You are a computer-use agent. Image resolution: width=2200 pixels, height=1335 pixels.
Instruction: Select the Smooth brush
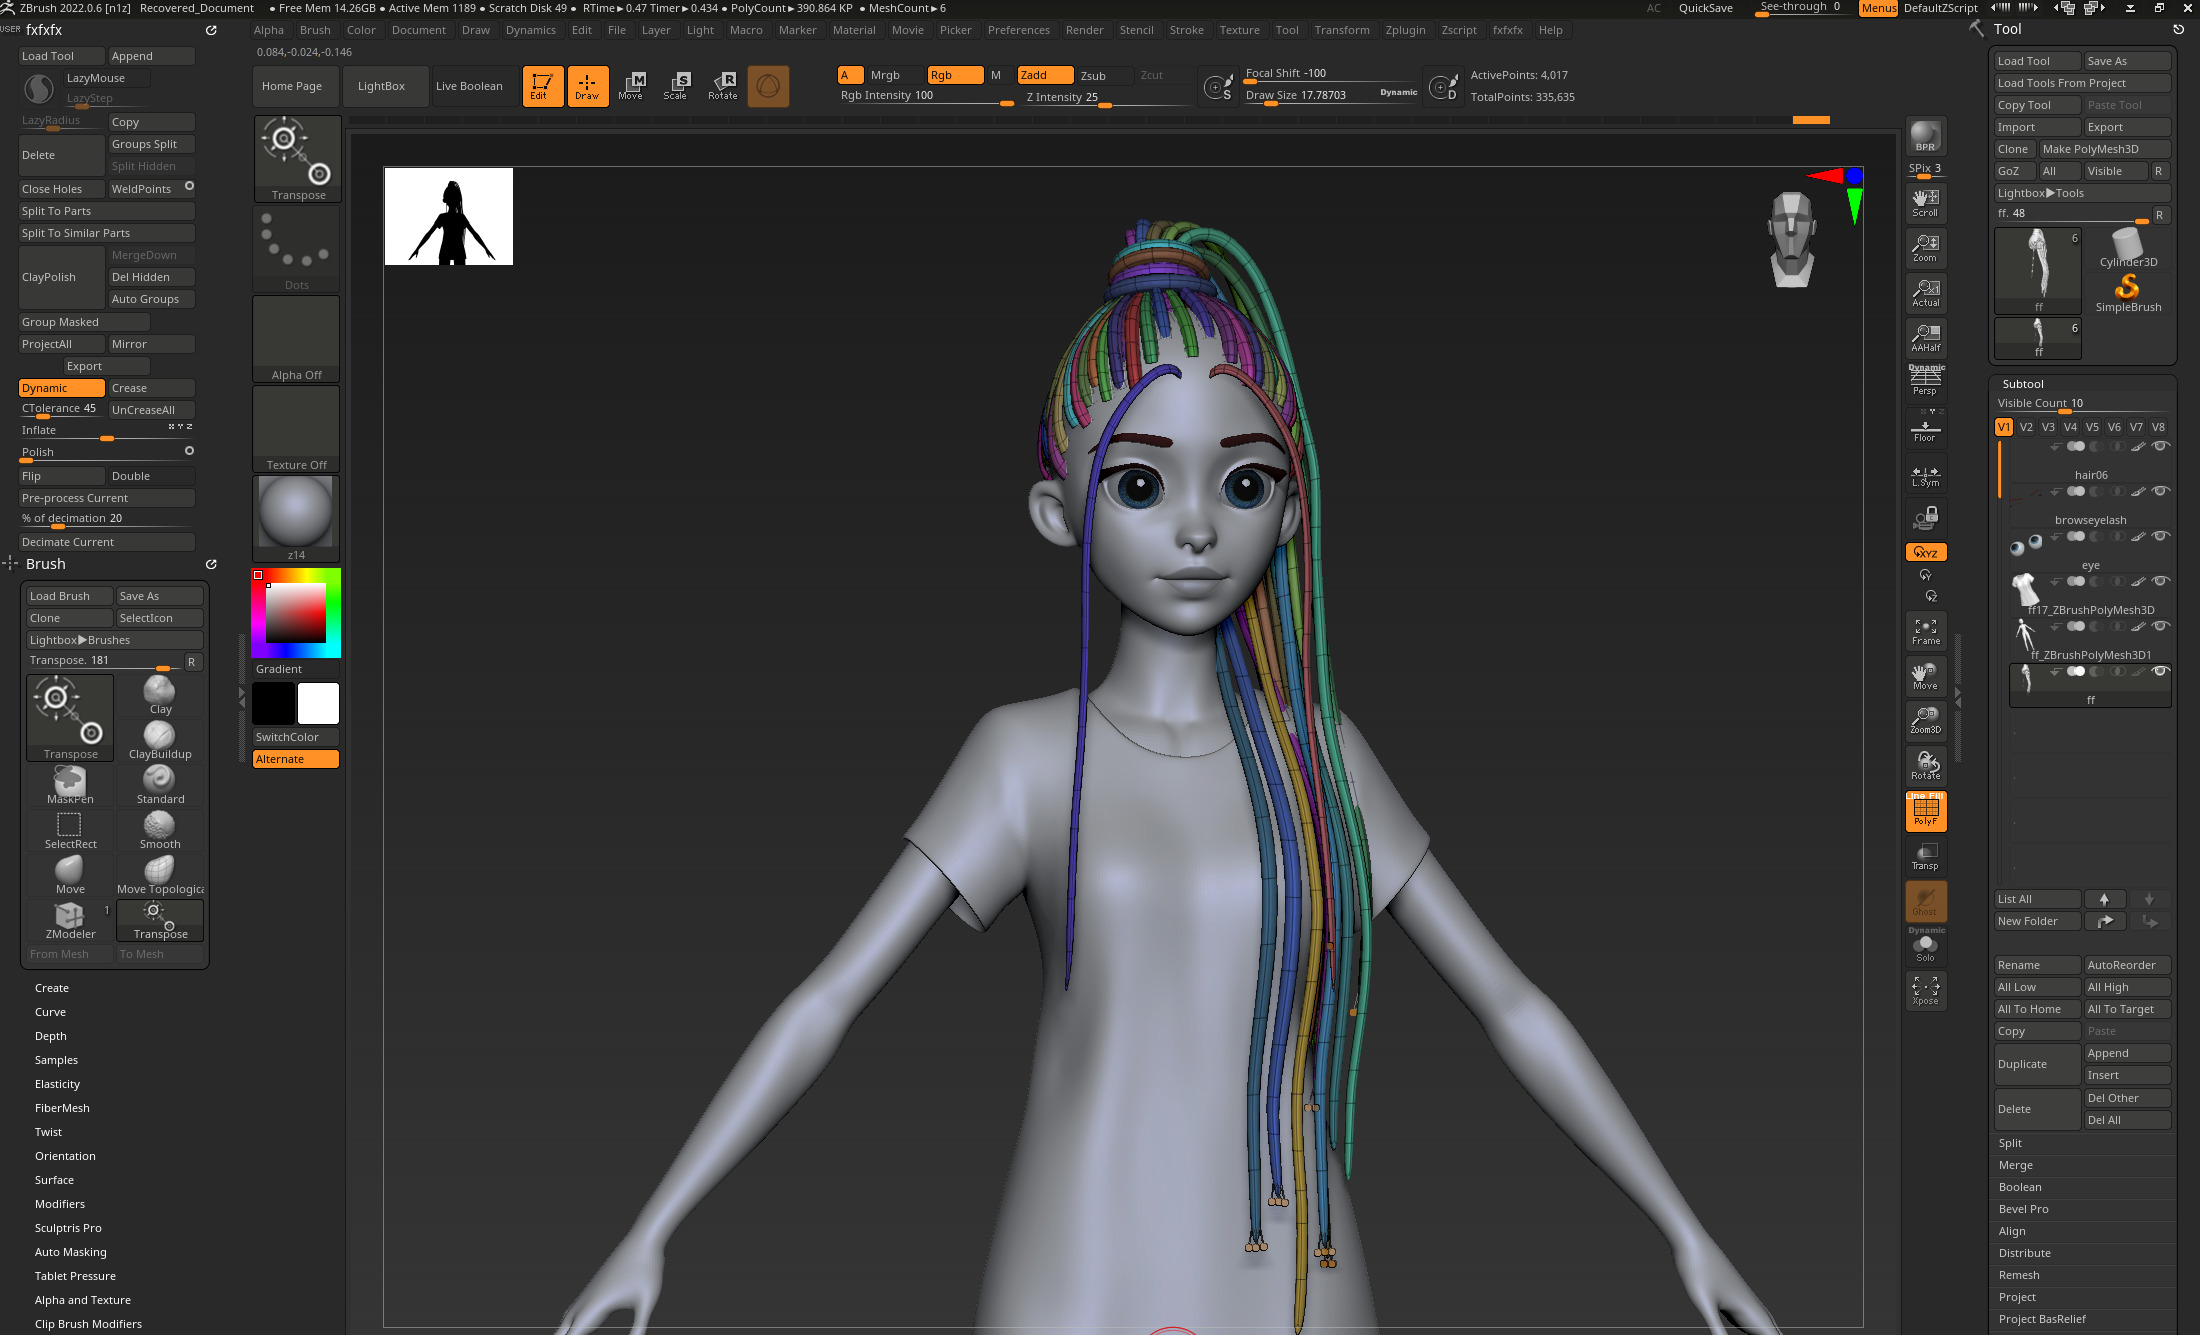click(x=160, y=830)
